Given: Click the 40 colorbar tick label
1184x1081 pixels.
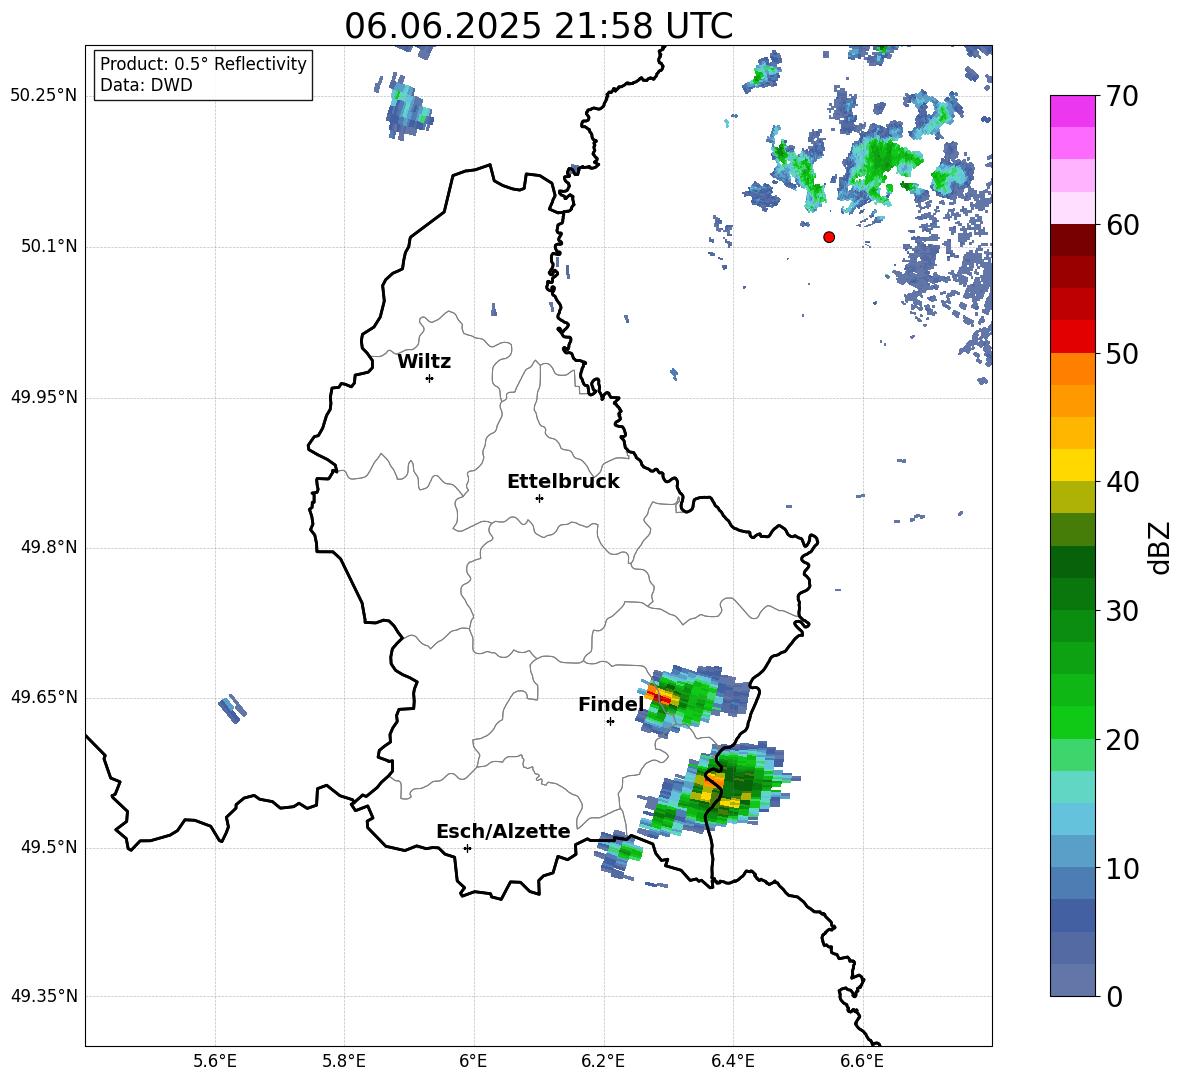Looking at the screenshot, I should pyautogui.click(x=1122, y=482).
